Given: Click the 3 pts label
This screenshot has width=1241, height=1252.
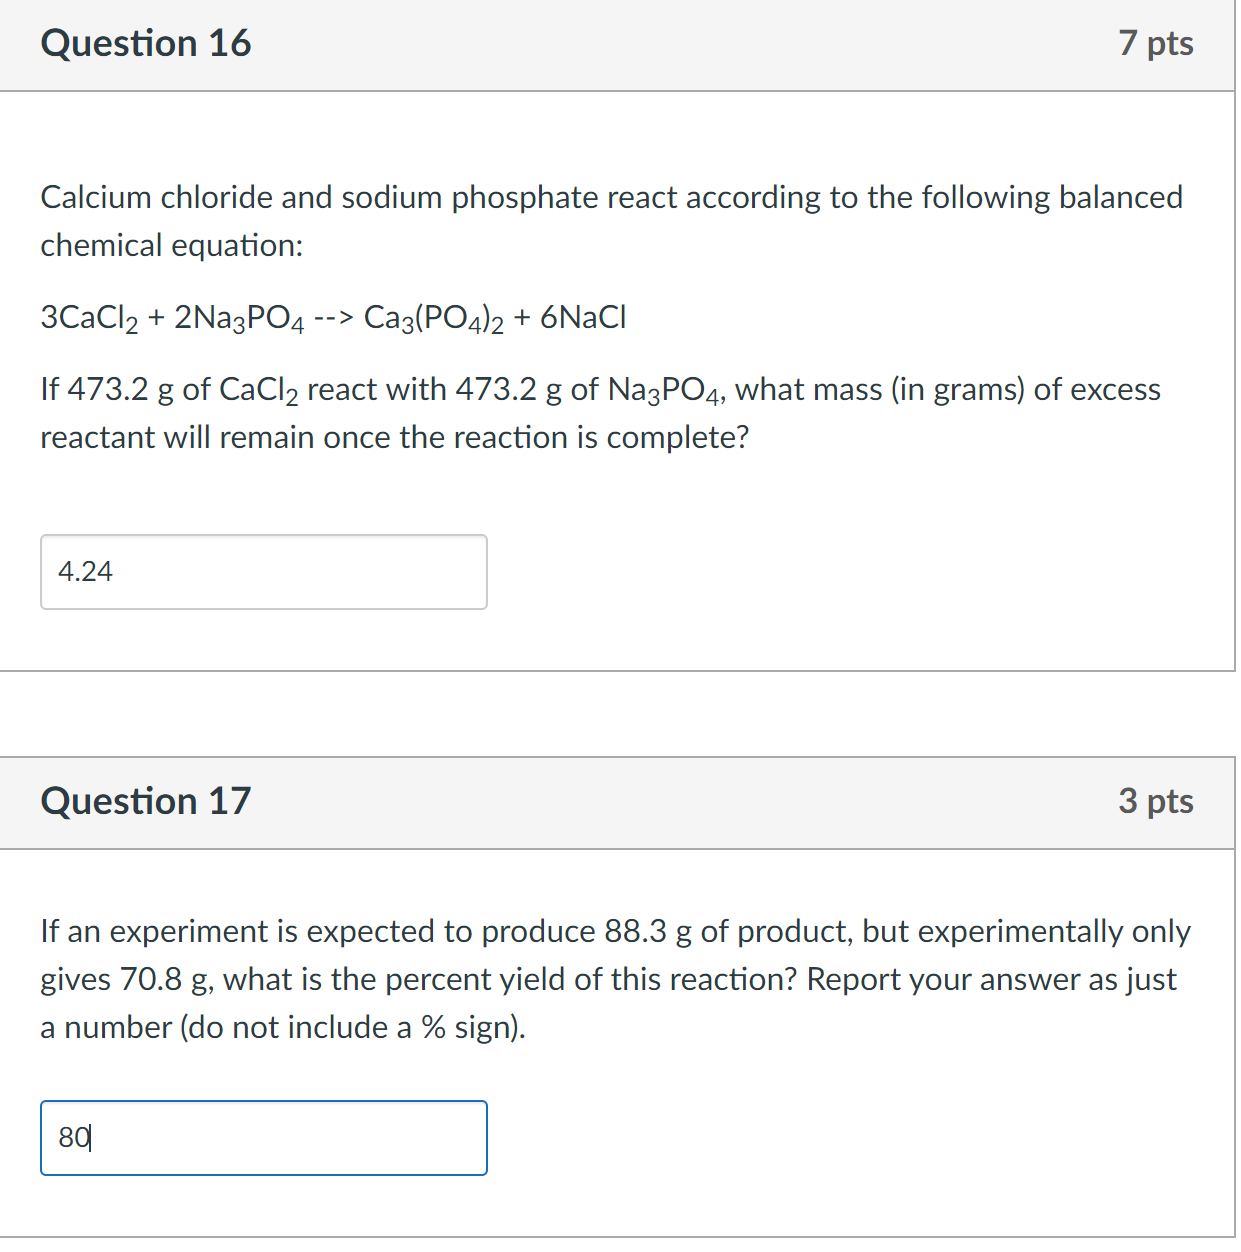Looking at the screenshot, I should point(1158,800).
